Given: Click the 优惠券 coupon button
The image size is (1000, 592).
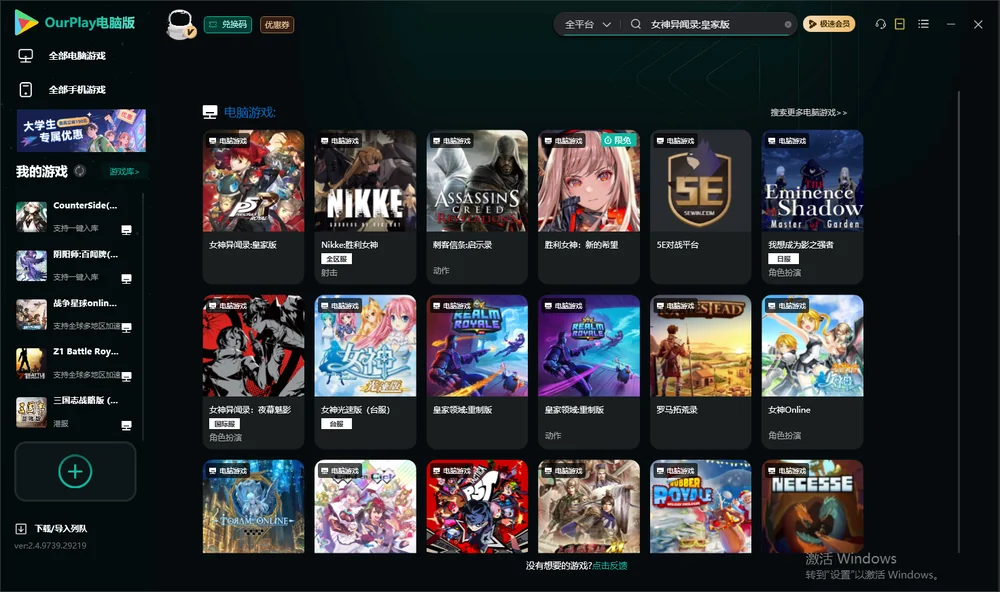Looking at the screenshot, I should 277,24.
